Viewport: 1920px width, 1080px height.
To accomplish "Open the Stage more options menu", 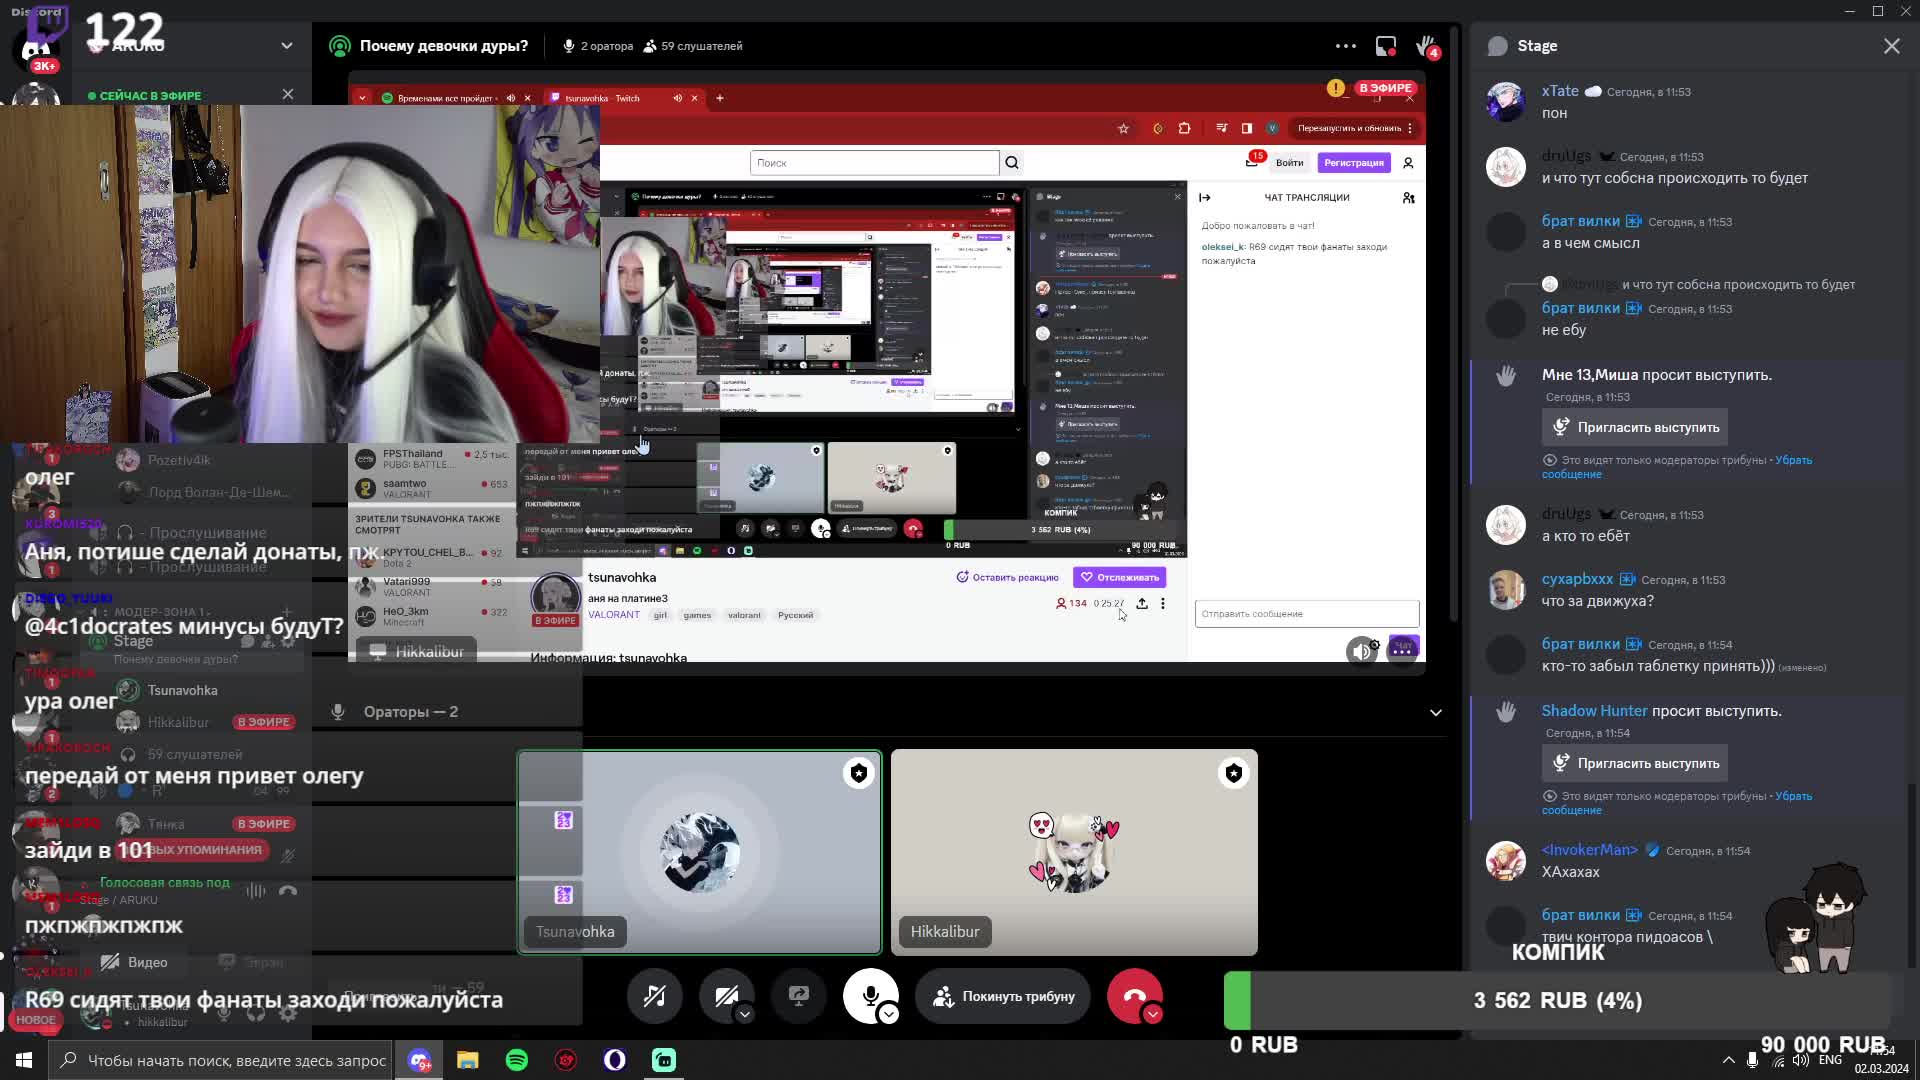I will [x=1346, y=46].
